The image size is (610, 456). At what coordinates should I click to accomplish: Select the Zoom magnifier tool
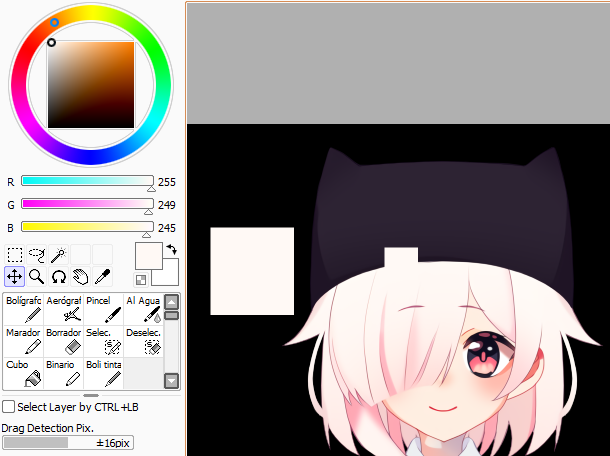tap(37, 277)
